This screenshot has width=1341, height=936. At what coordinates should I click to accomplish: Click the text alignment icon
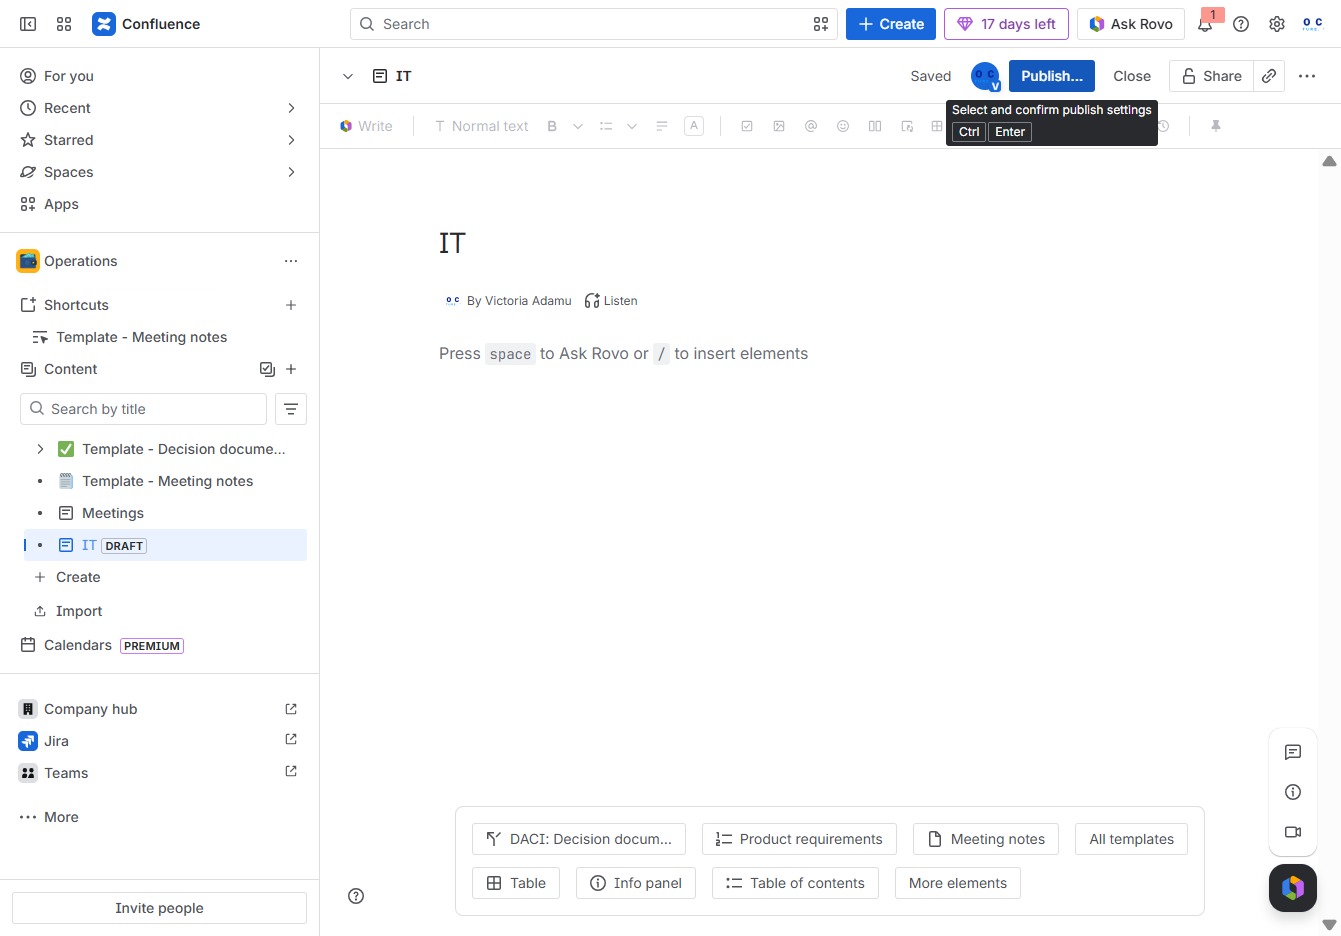(x=662, y=126)
